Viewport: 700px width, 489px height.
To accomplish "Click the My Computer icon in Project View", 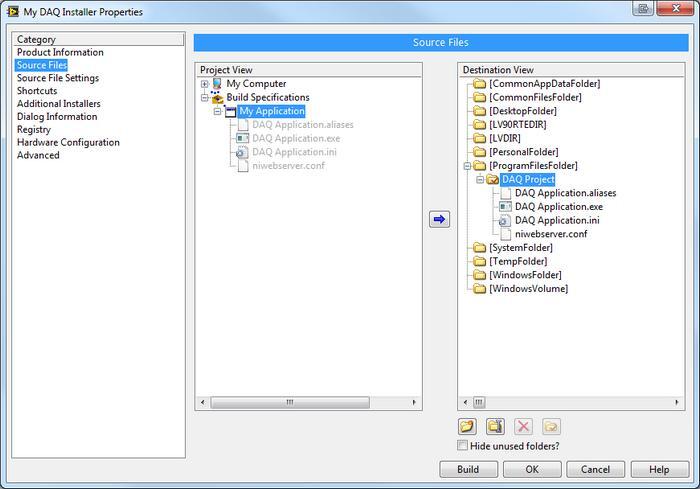I will (x=217, y=84).
